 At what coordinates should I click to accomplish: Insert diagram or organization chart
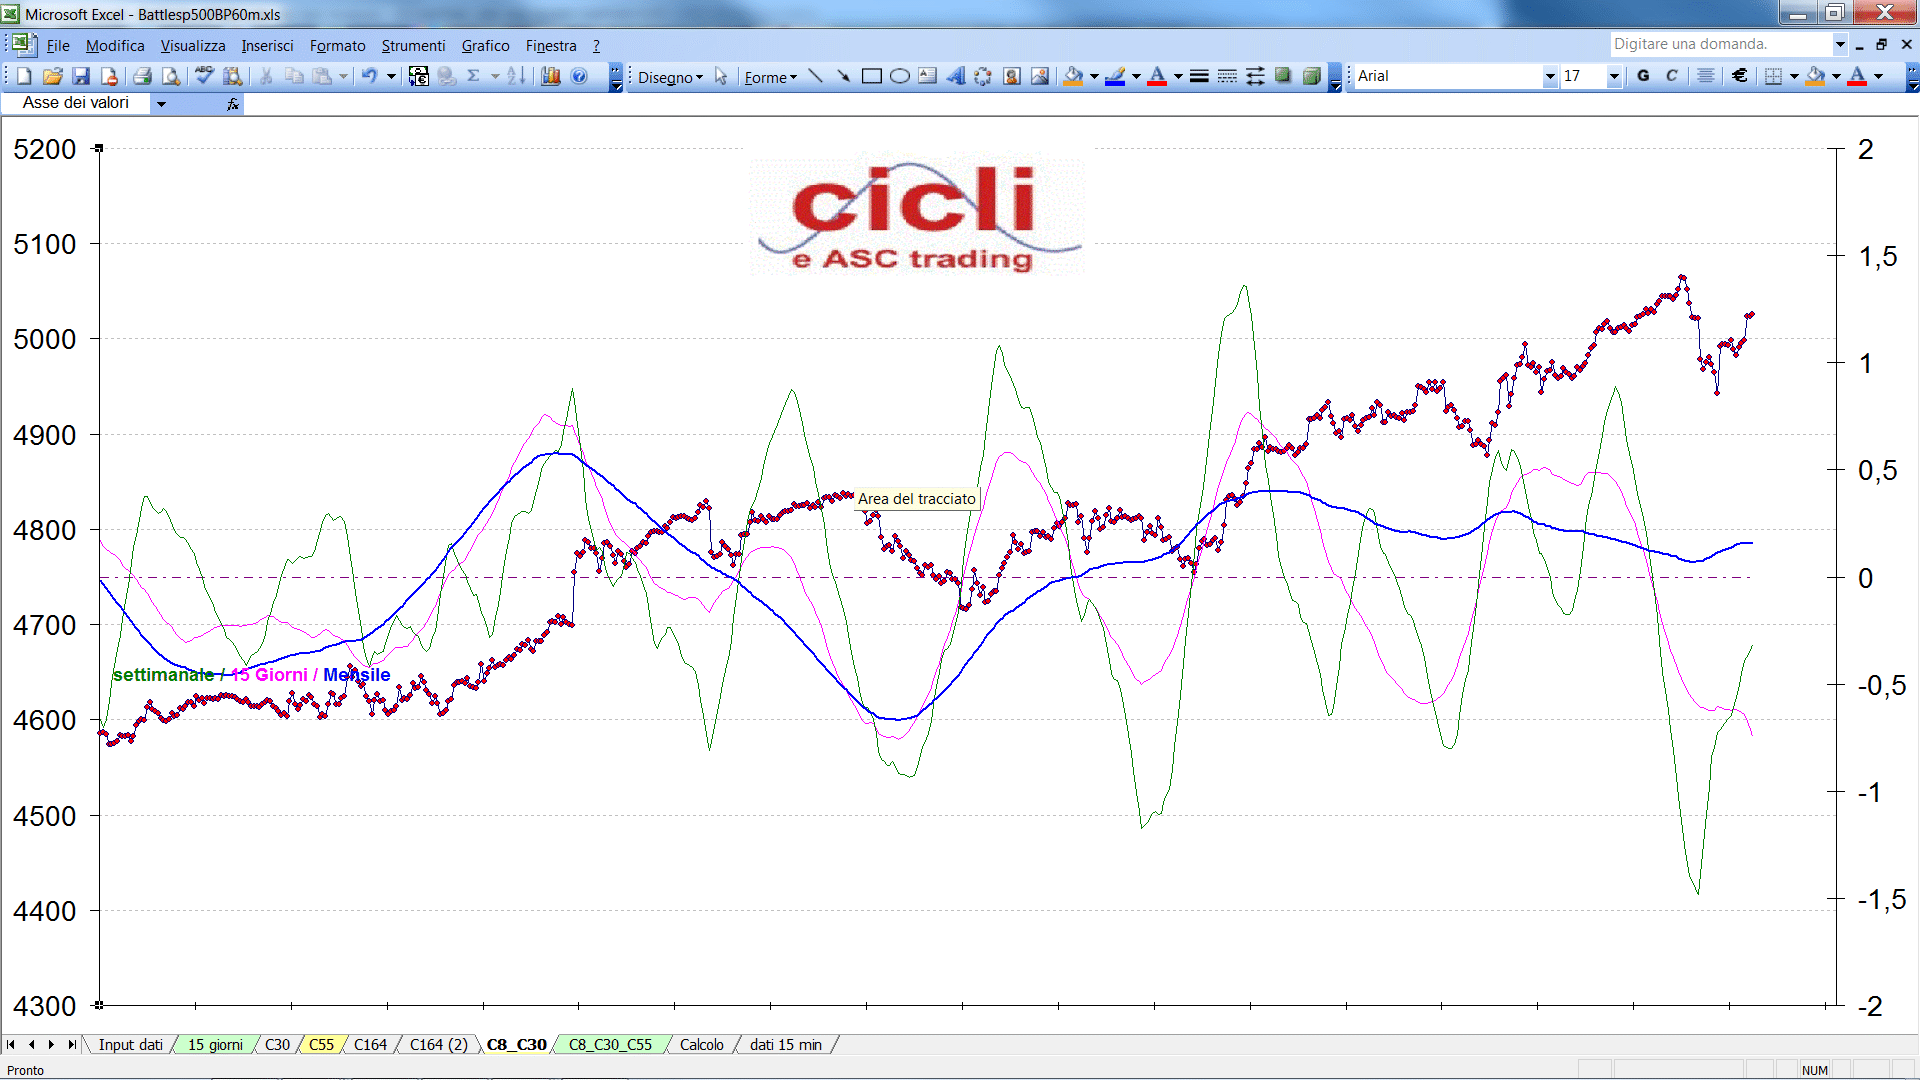(x=983, y=76)
